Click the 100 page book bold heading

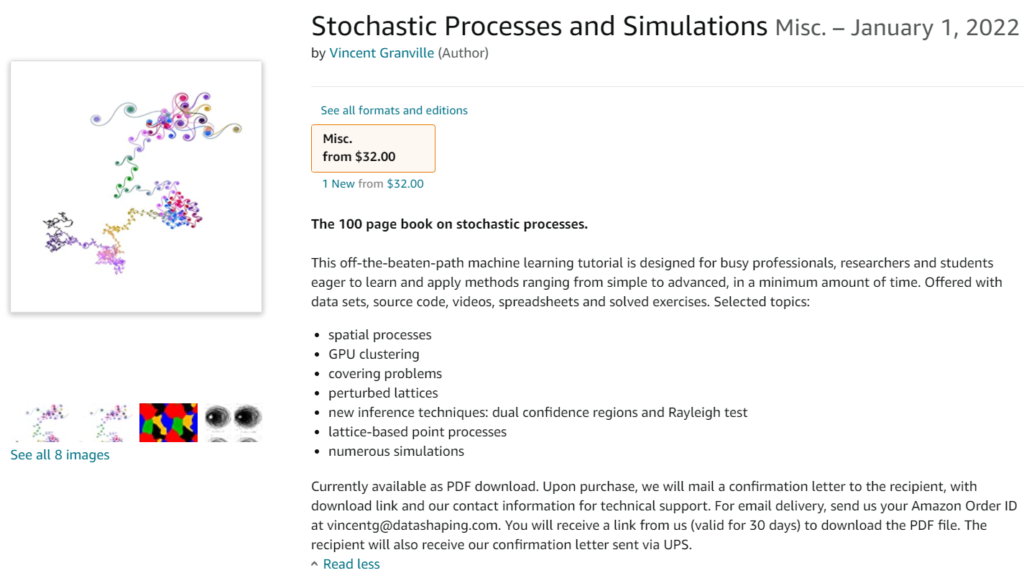pos(449,224)
